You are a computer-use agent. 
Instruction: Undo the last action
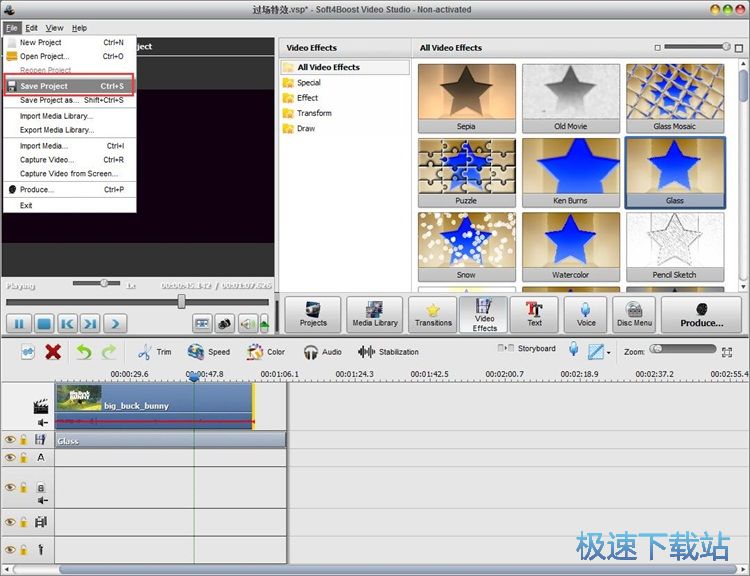point(84,352)
